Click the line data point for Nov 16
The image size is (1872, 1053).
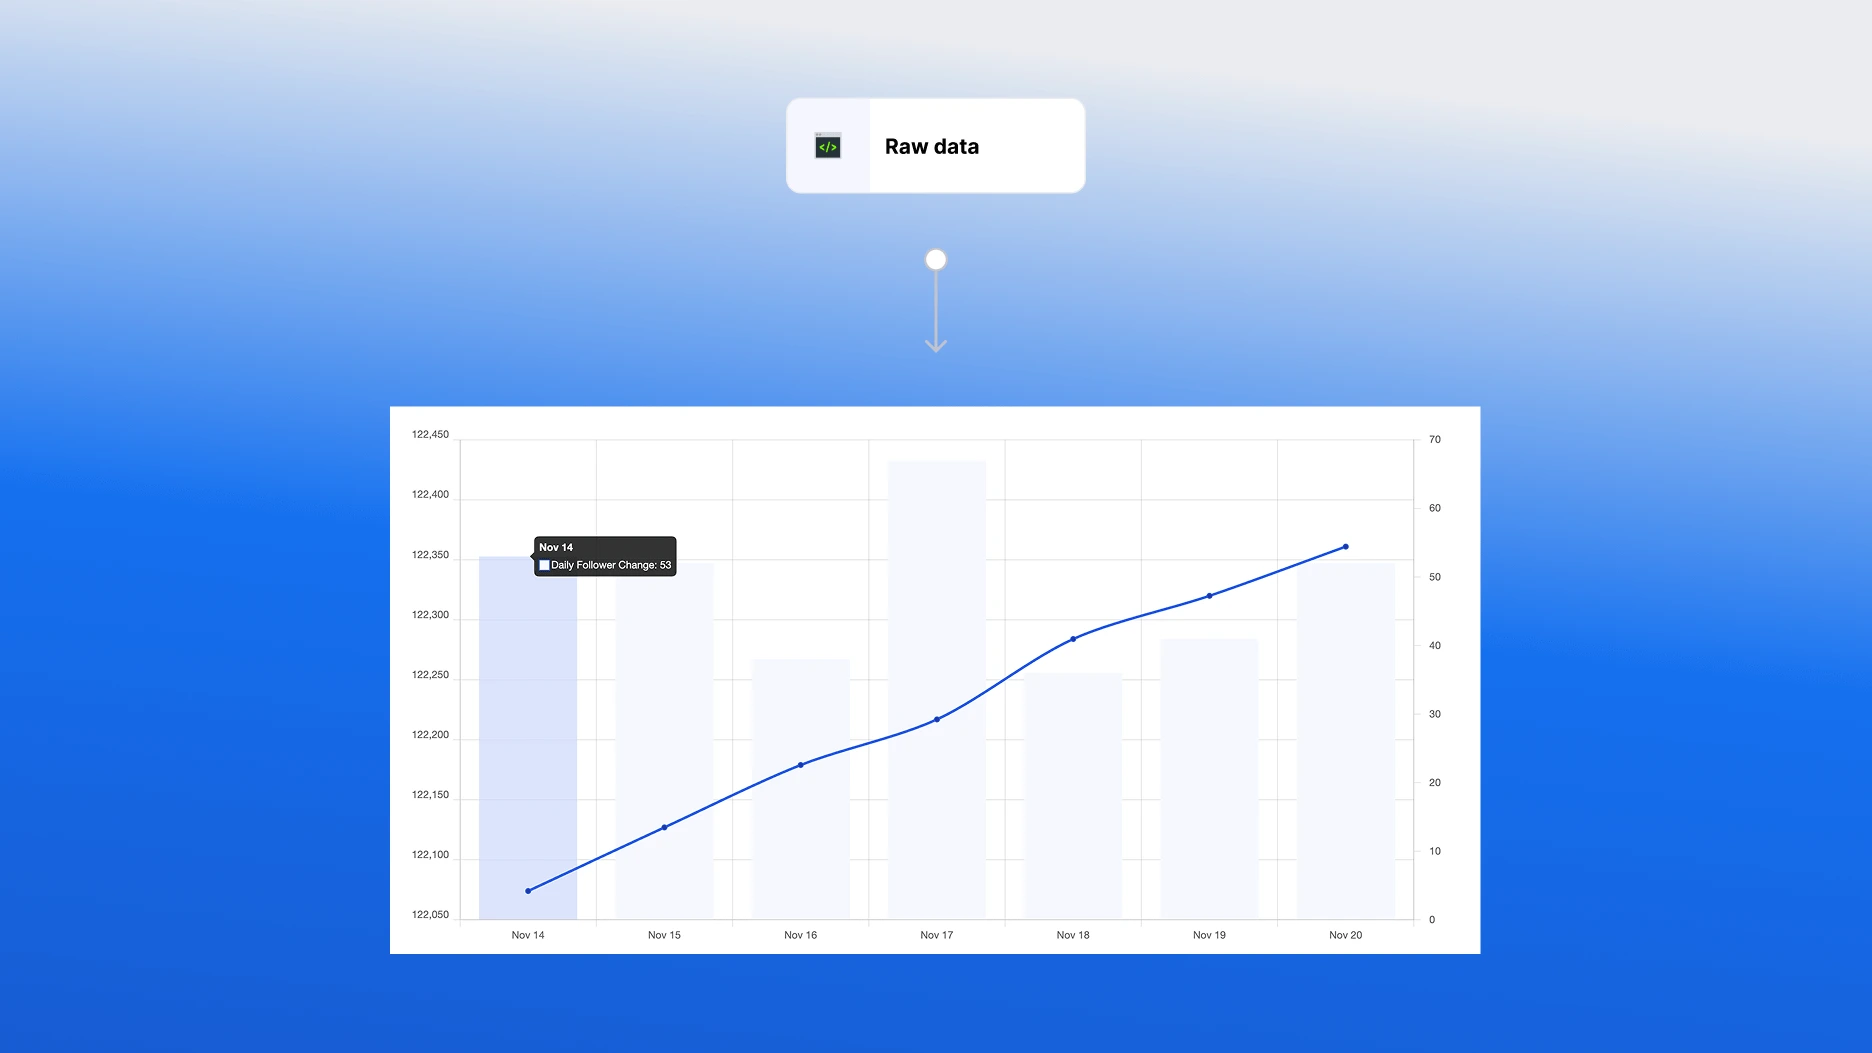tap(800, 765)
